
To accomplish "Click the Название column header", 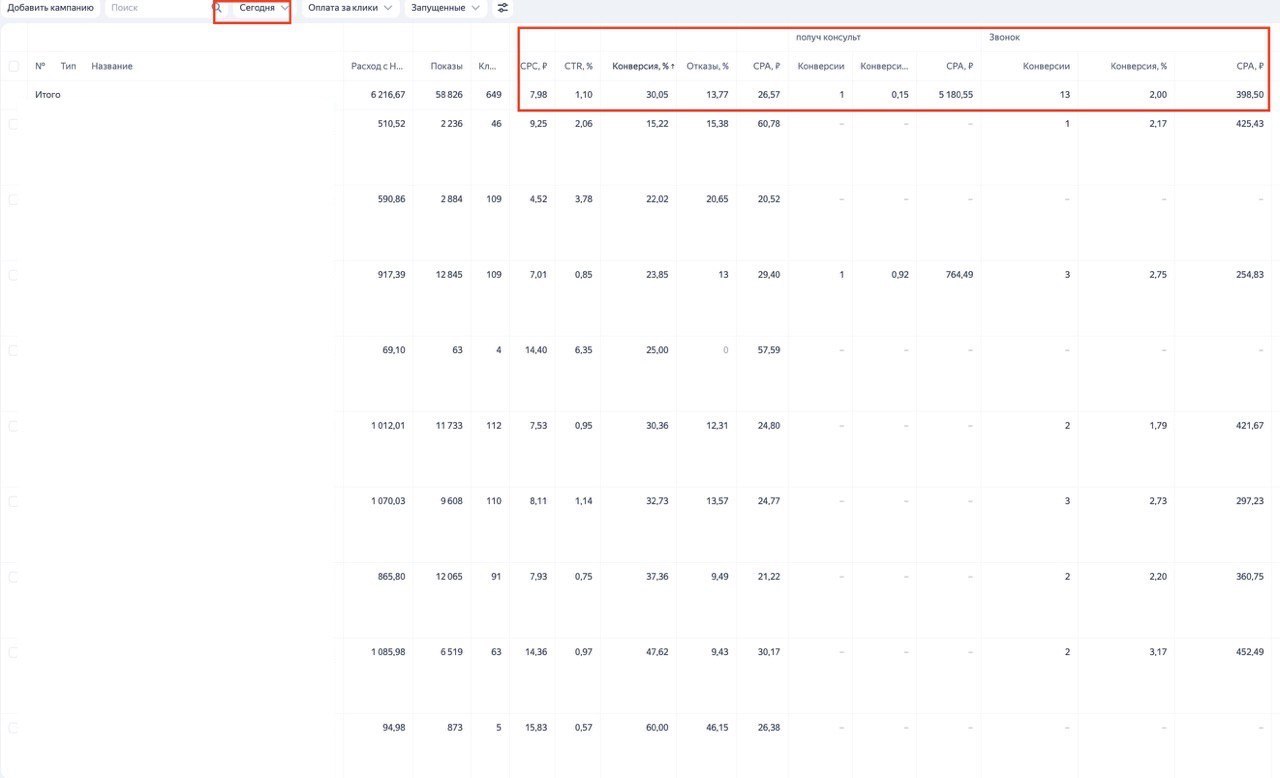I will pyautogui.click(x=111, y=66).
